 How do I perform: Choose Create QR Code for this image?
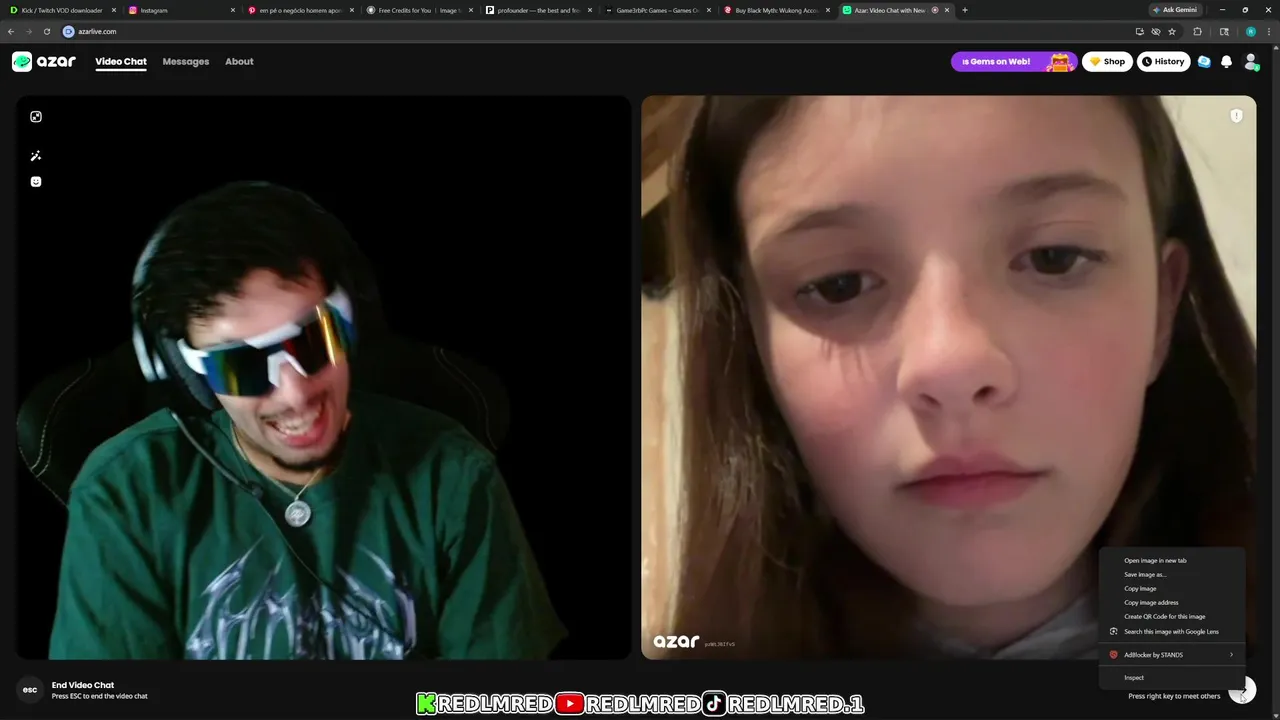point(1172,617)
